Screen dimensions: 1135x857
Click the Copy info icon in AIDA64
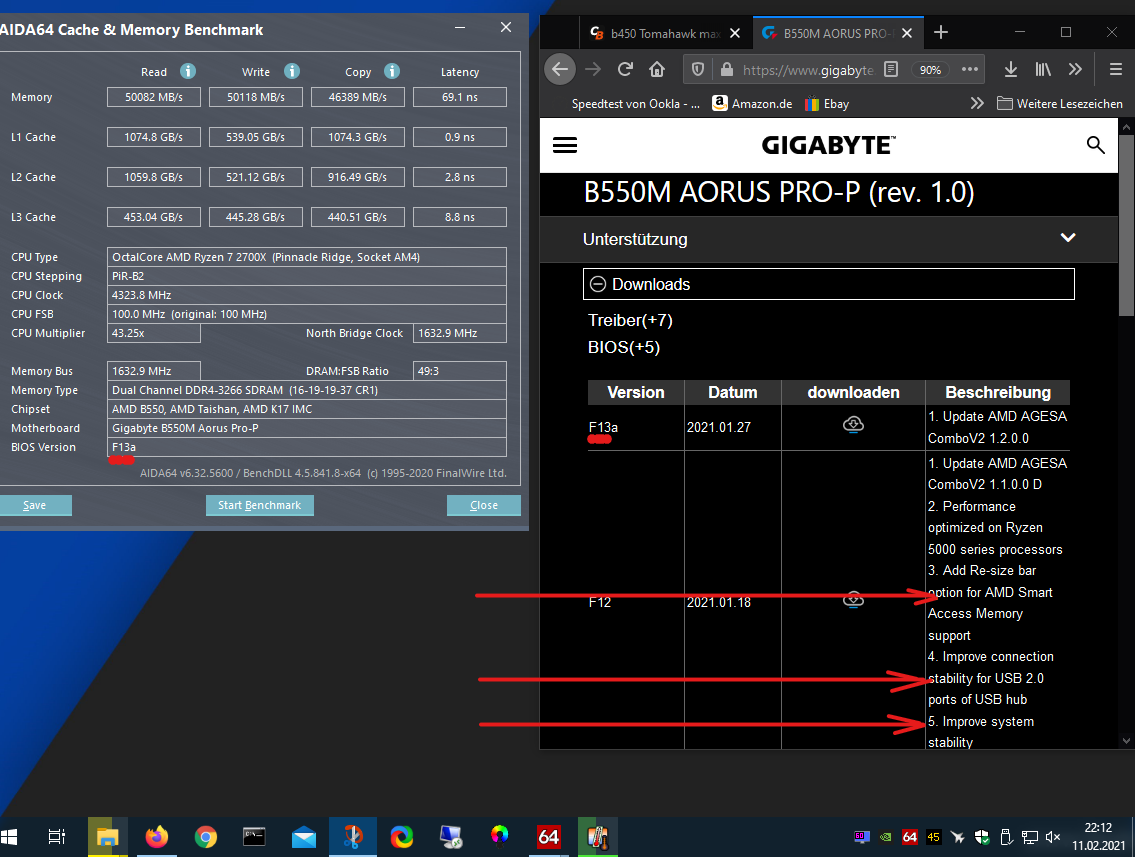click(x=392, y=71)
